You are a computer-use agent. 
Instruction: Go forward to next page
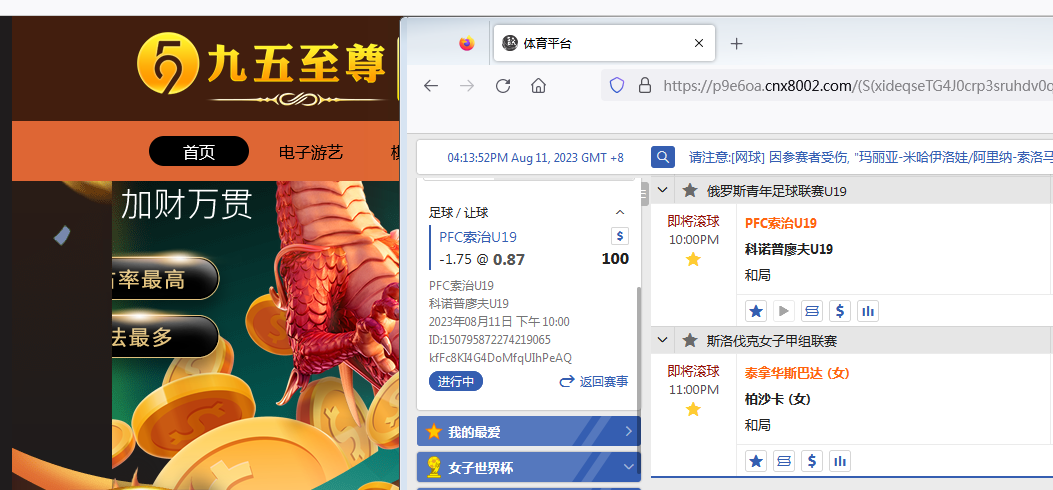click(467, 85)
